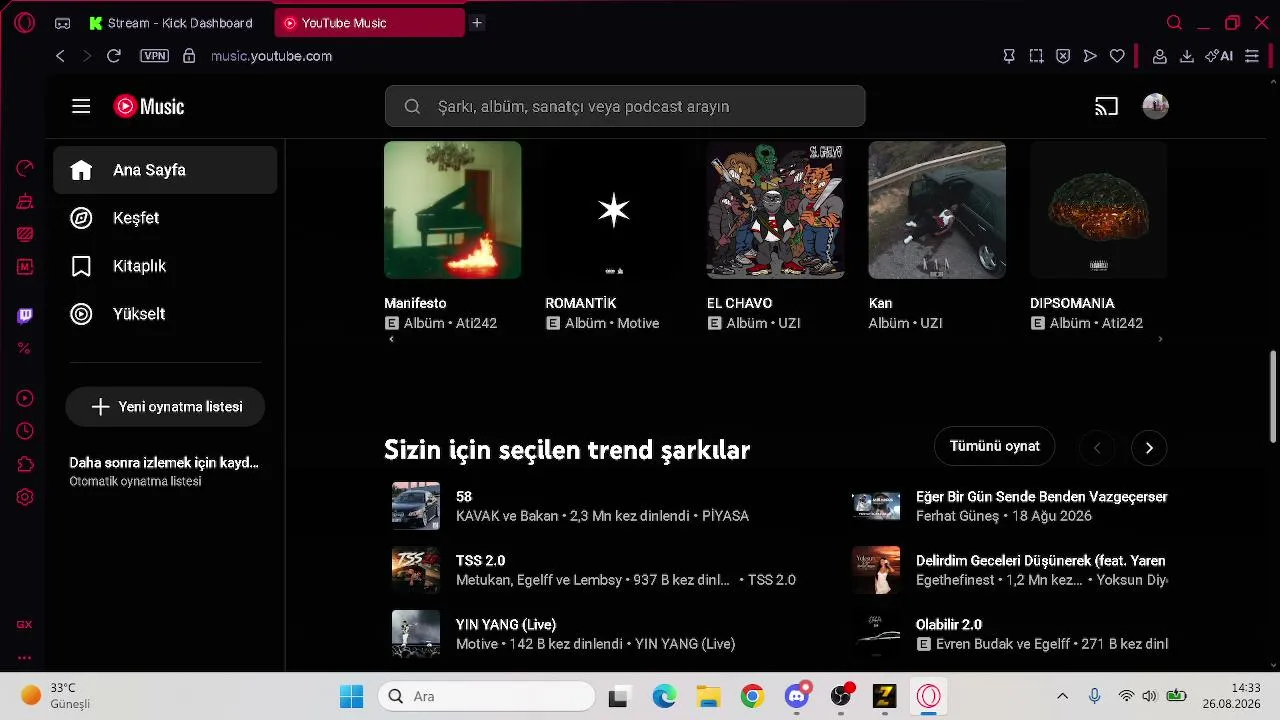Click the taskbar Ara search box
Image resolution: width=1280 pixels, height=720 pixels.
pyautogui.click(x=487, y=696)
